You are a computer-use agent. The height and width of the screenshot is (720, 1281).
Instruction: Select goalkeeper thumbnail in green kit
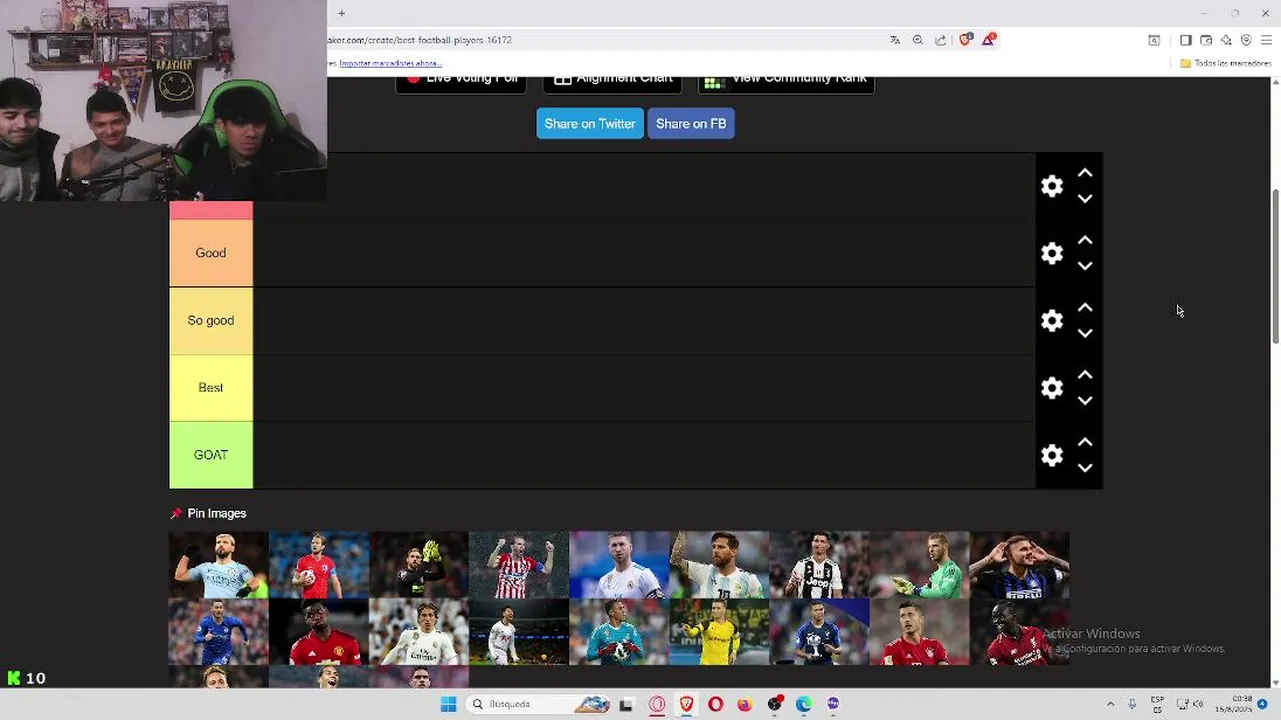919,565
